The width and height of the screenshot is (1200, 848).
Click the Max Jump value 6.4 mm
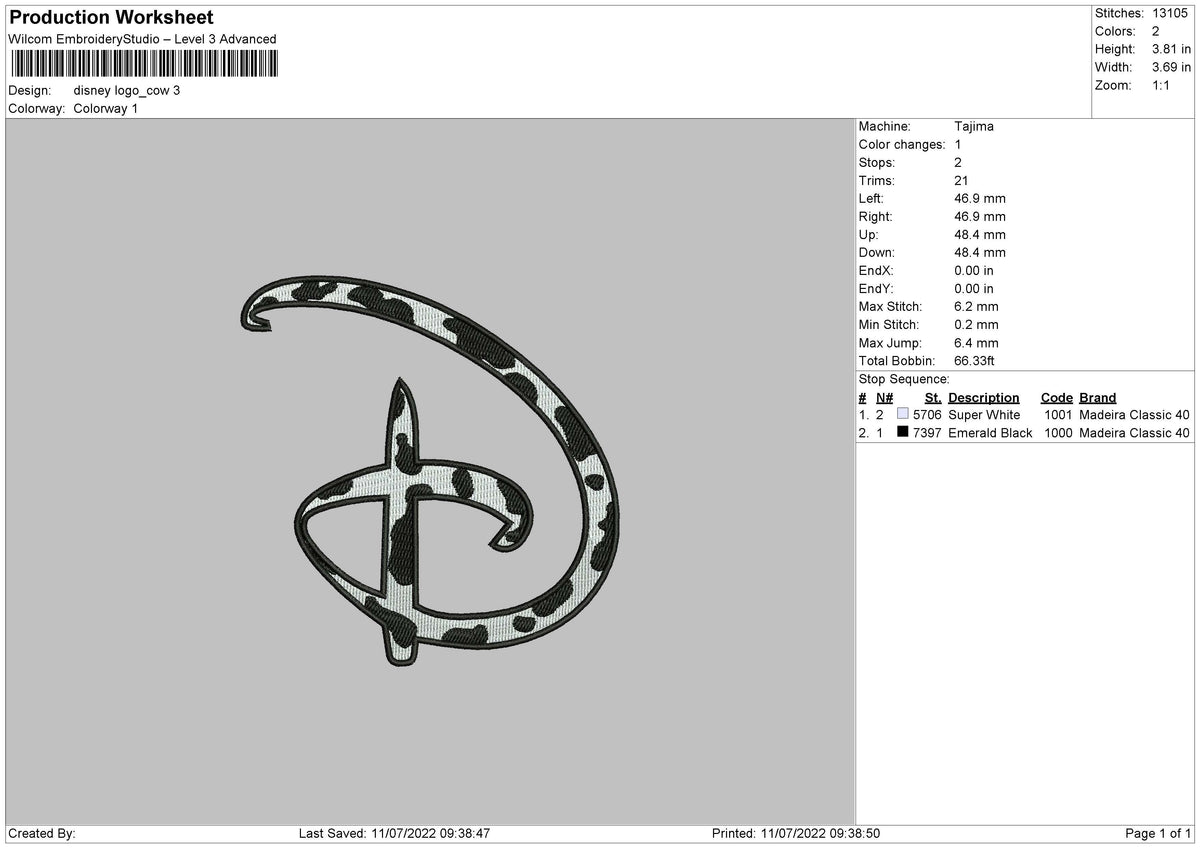[976, 343]
